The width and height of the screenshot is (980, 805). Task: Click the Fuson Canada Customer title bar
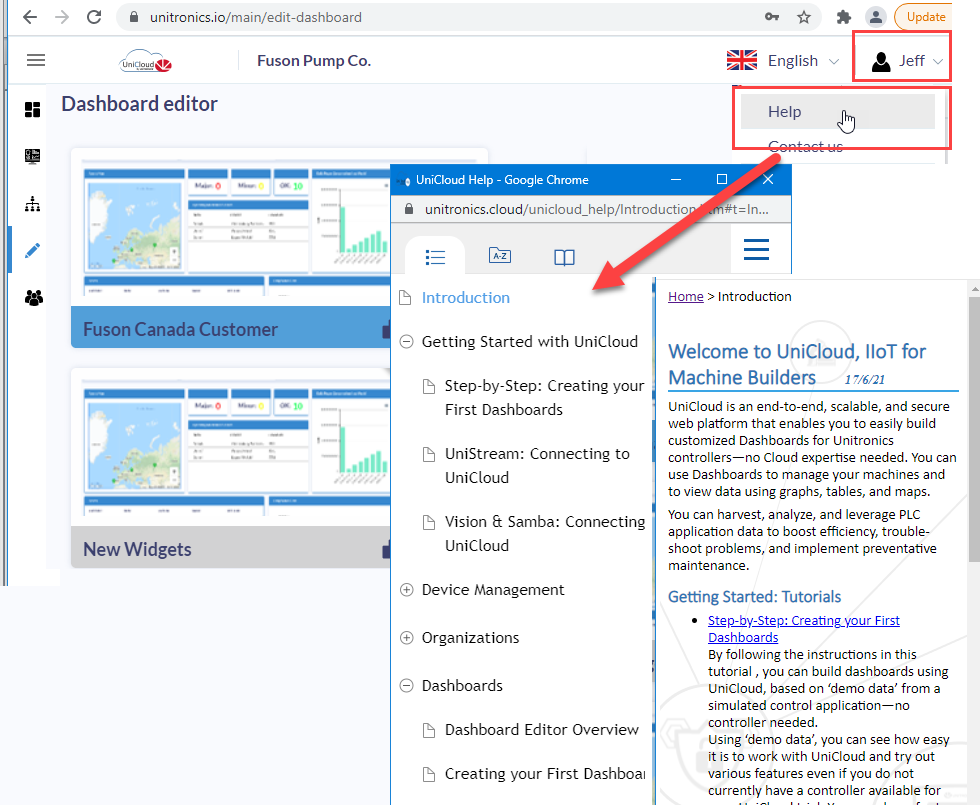pyautogui.click(x=231, y=328)
